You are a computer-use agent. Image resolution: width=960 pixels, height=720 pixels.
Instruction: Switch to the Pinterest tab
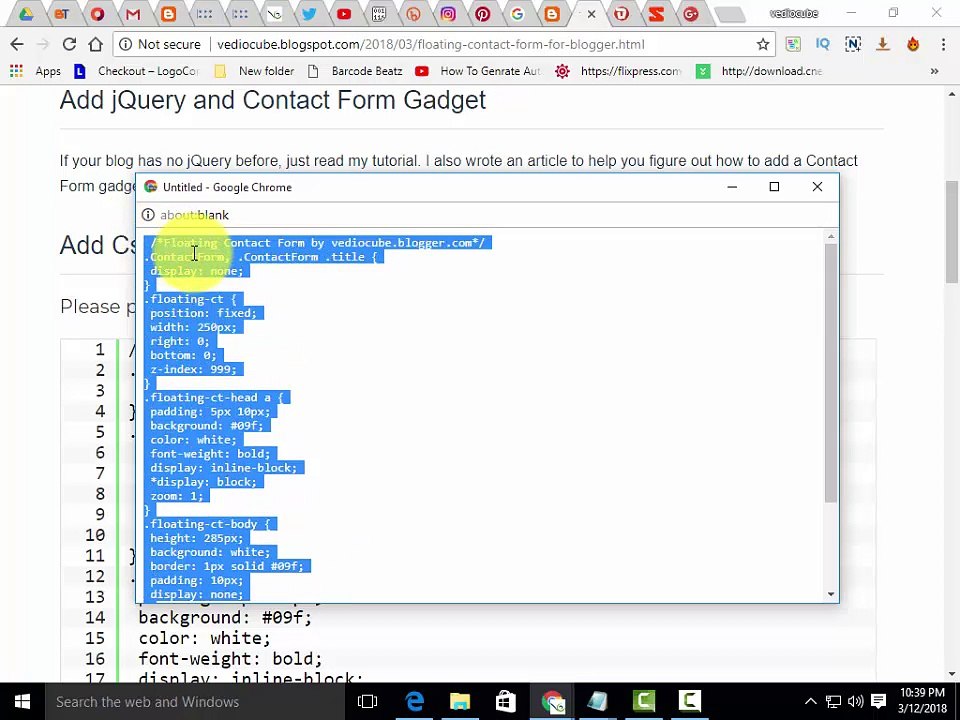(x=483, y=13)
